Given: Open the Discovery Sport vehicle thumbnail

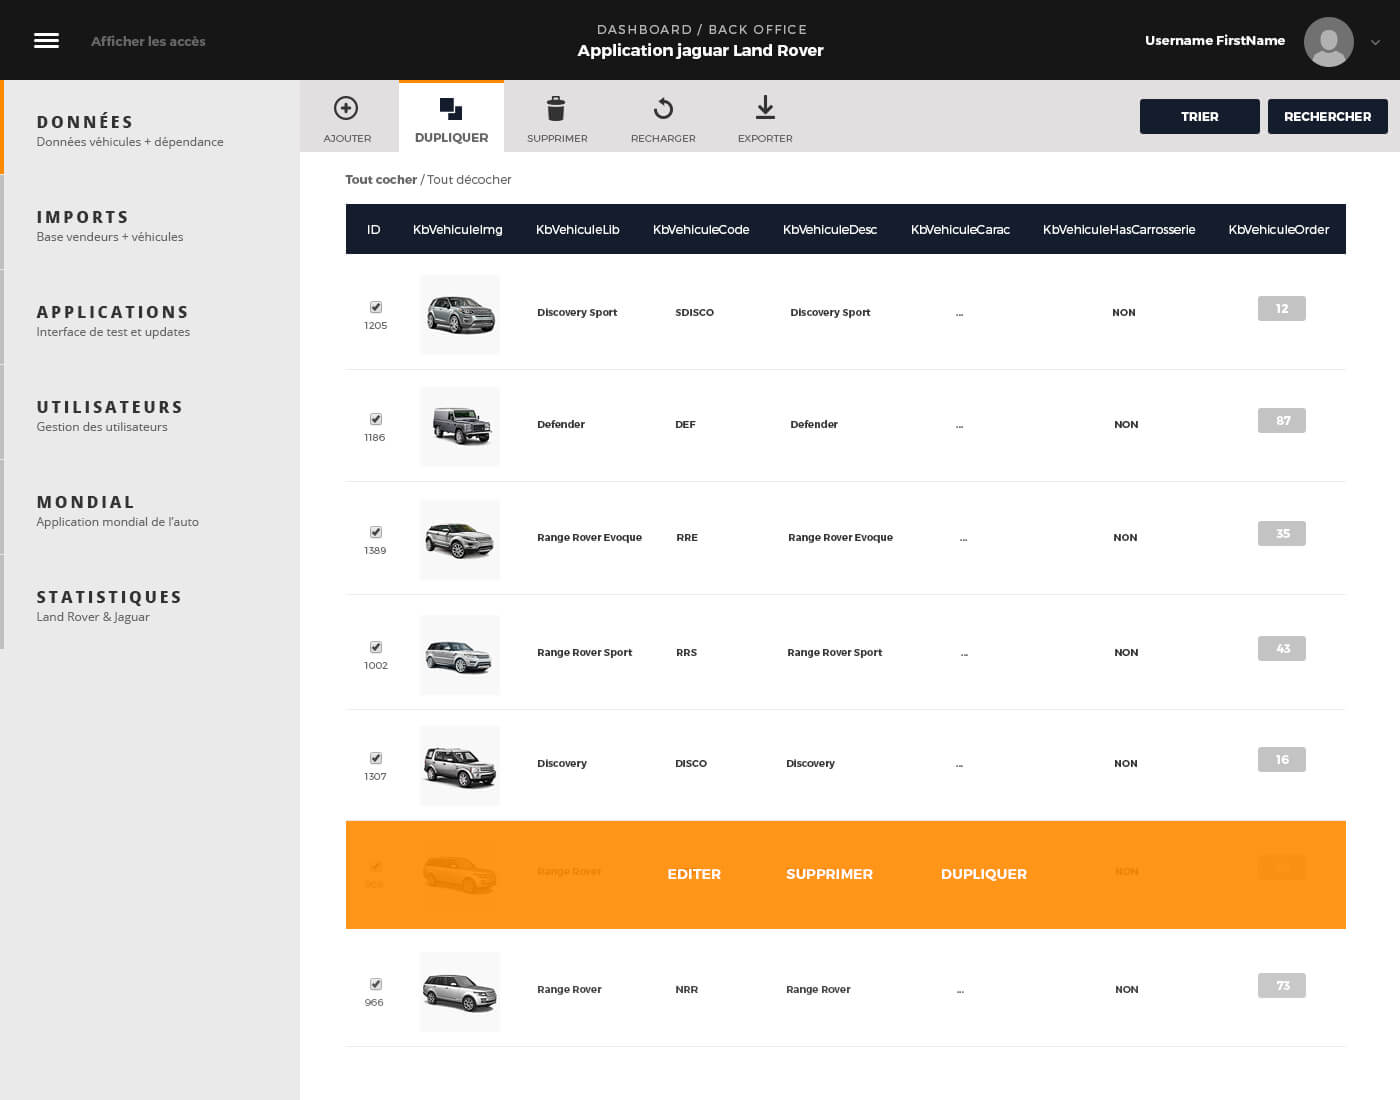Looking at the screenshot, I should point(459,313).
